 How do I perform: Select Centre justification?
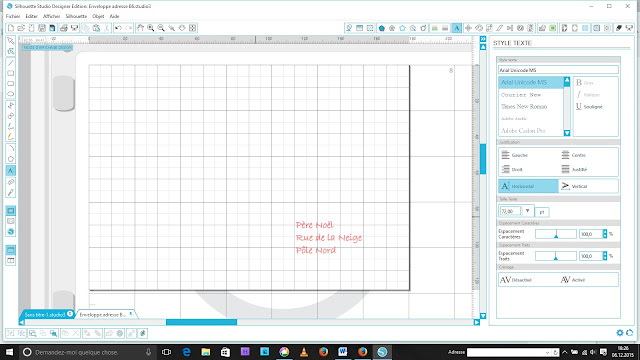tap(573, 155)
